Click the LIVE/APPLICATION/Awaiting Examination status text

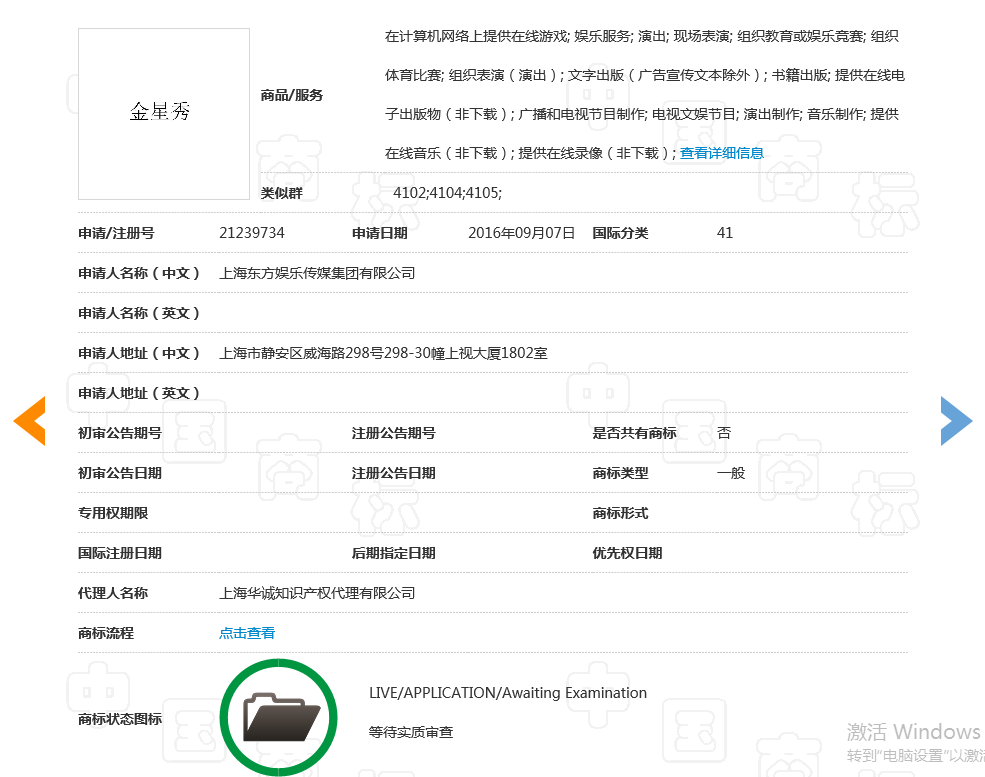(x=505, y=692)
